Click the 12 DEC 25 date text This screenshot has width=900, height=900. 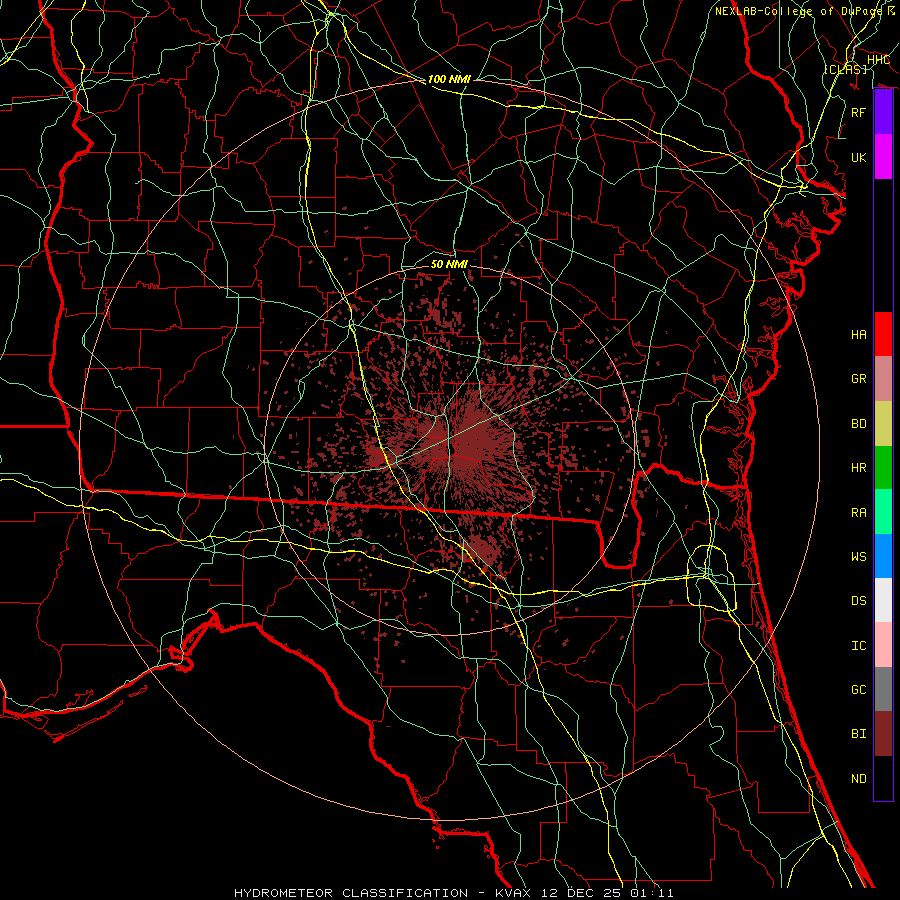(x=583, y=893)
